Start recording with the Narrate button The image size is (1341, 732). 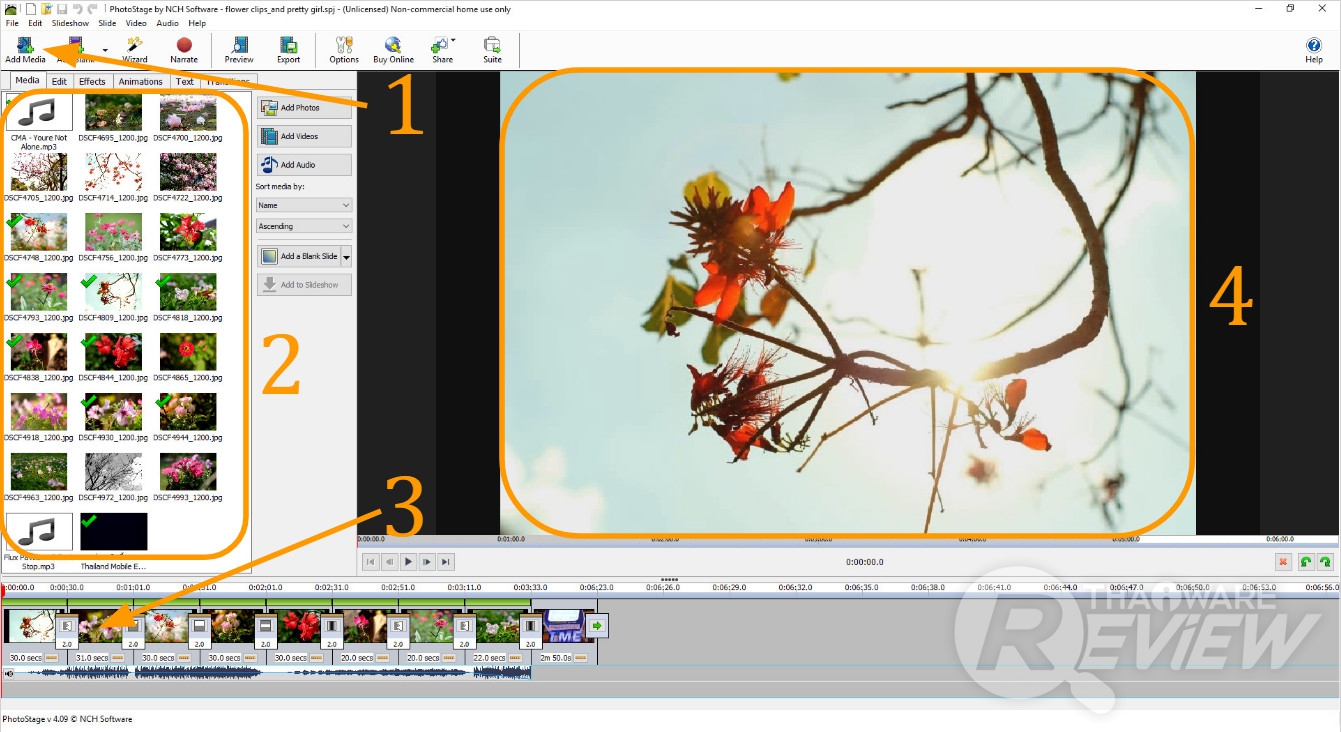click(x=184, y=47)
